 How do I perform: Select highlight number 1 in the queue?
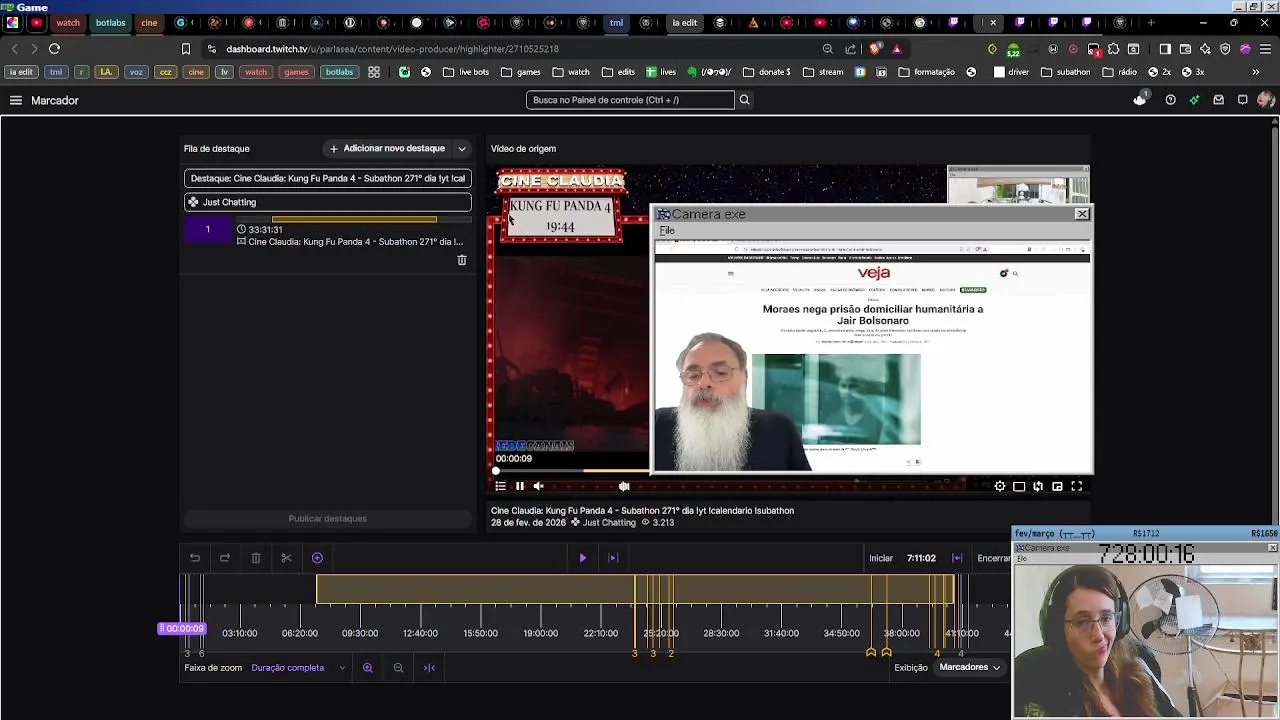[x=208, y=230]
